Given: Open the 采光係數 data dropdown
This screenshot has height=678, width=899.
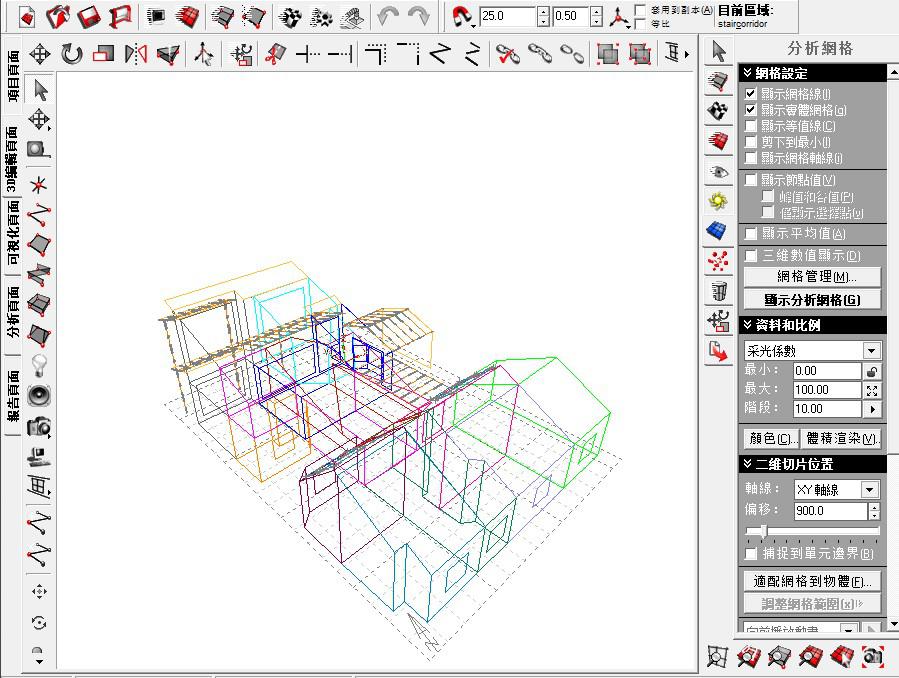Looking at the screenshot, I should click(871, 351).
